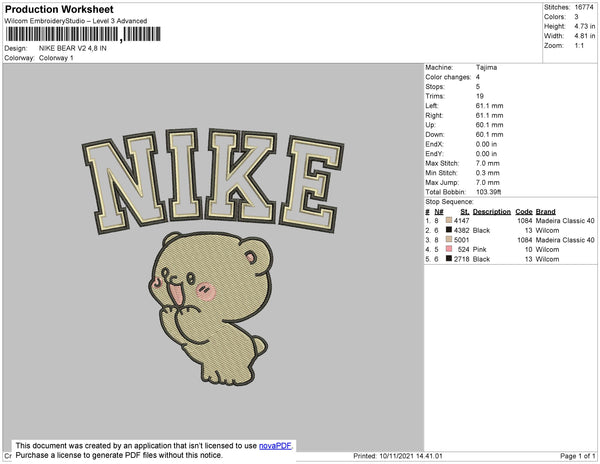This screenshot has height=464, width=600.
Task: Click the min stitch value '0.3 mm'
Action: tap(488, 173)
